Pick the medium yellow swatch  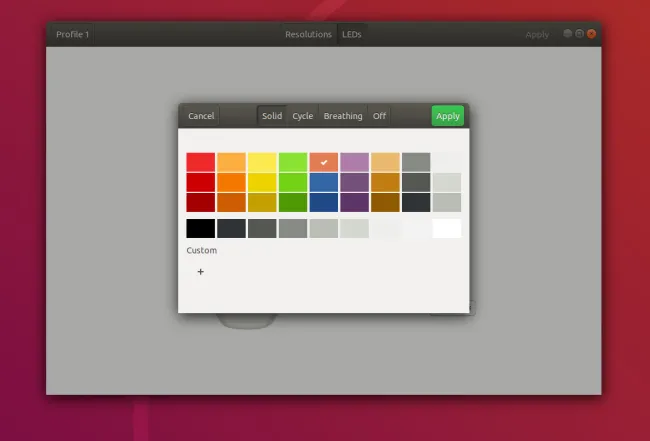coord(262,182)
